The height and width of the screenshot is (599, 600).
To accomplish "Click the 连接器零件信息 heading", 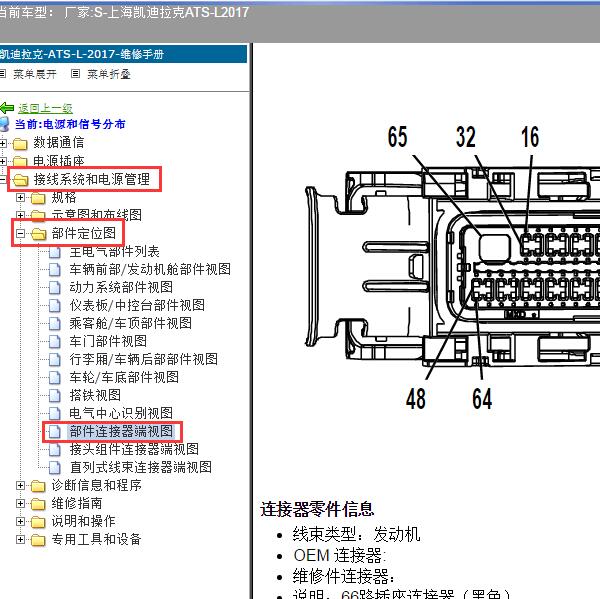I will (317, 509).
